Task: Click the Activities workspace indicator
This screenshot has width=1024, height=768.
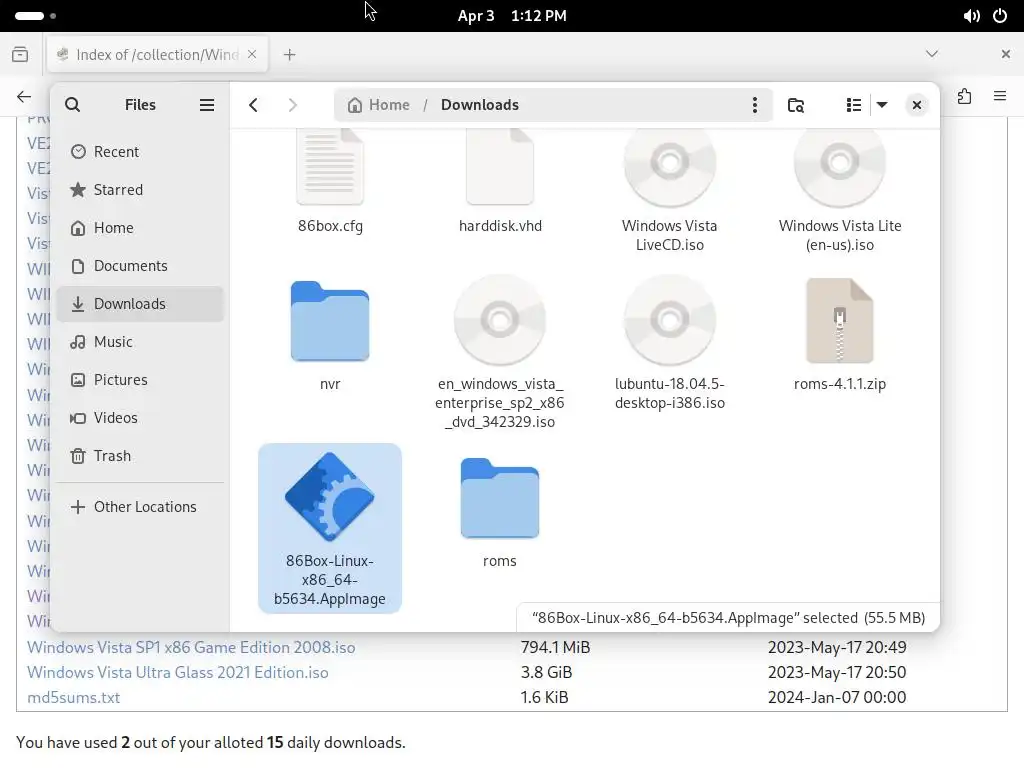Action: [35, 16]
